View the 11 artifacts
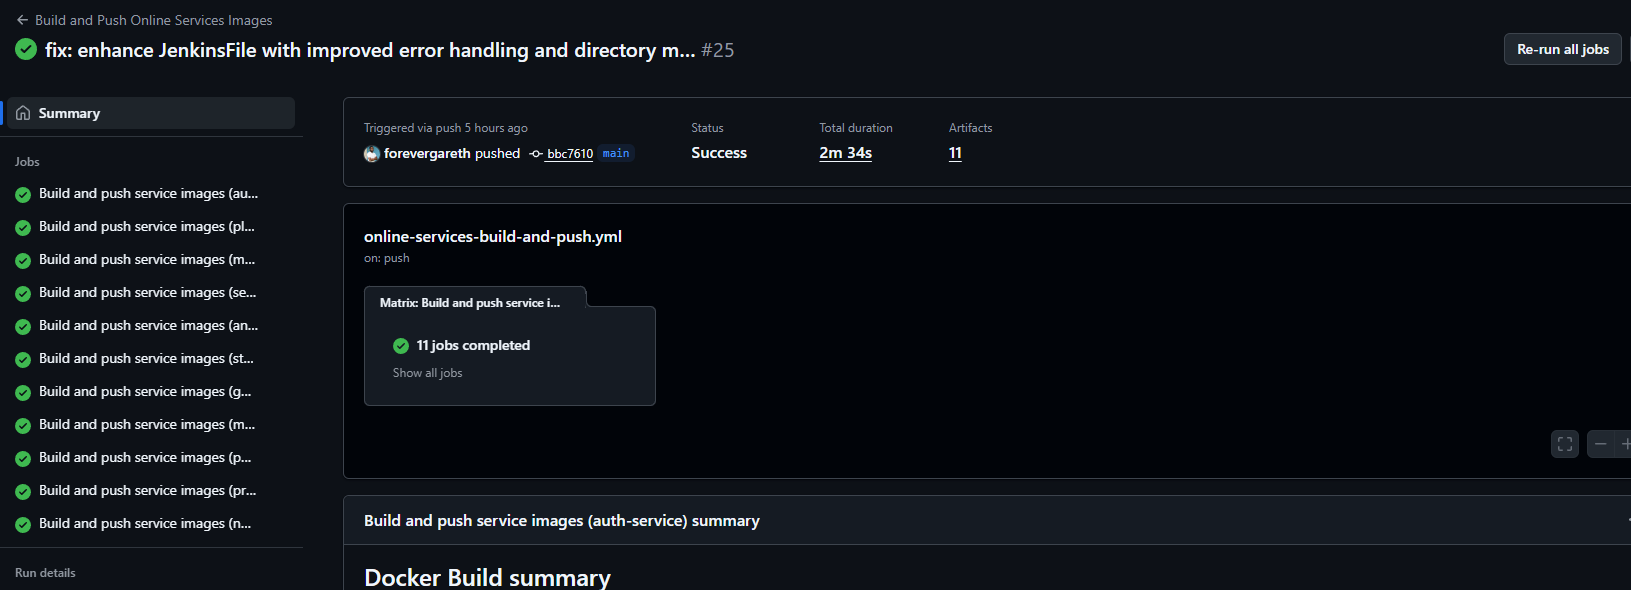The height and width of the screenshot is (590, 1631). click(x=955, y=153)
